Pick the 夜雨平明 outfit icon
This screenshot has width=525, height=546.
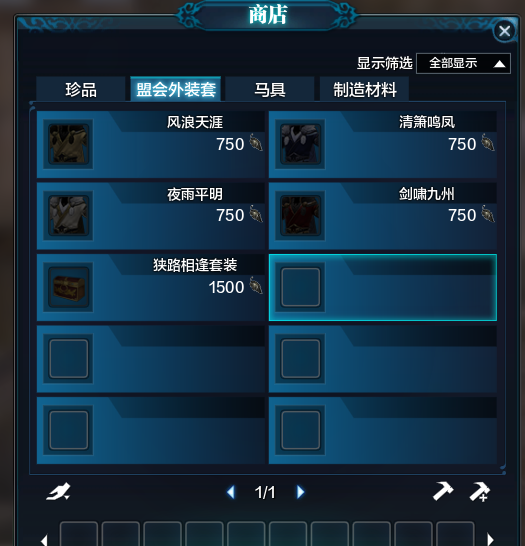click(68, 215)
